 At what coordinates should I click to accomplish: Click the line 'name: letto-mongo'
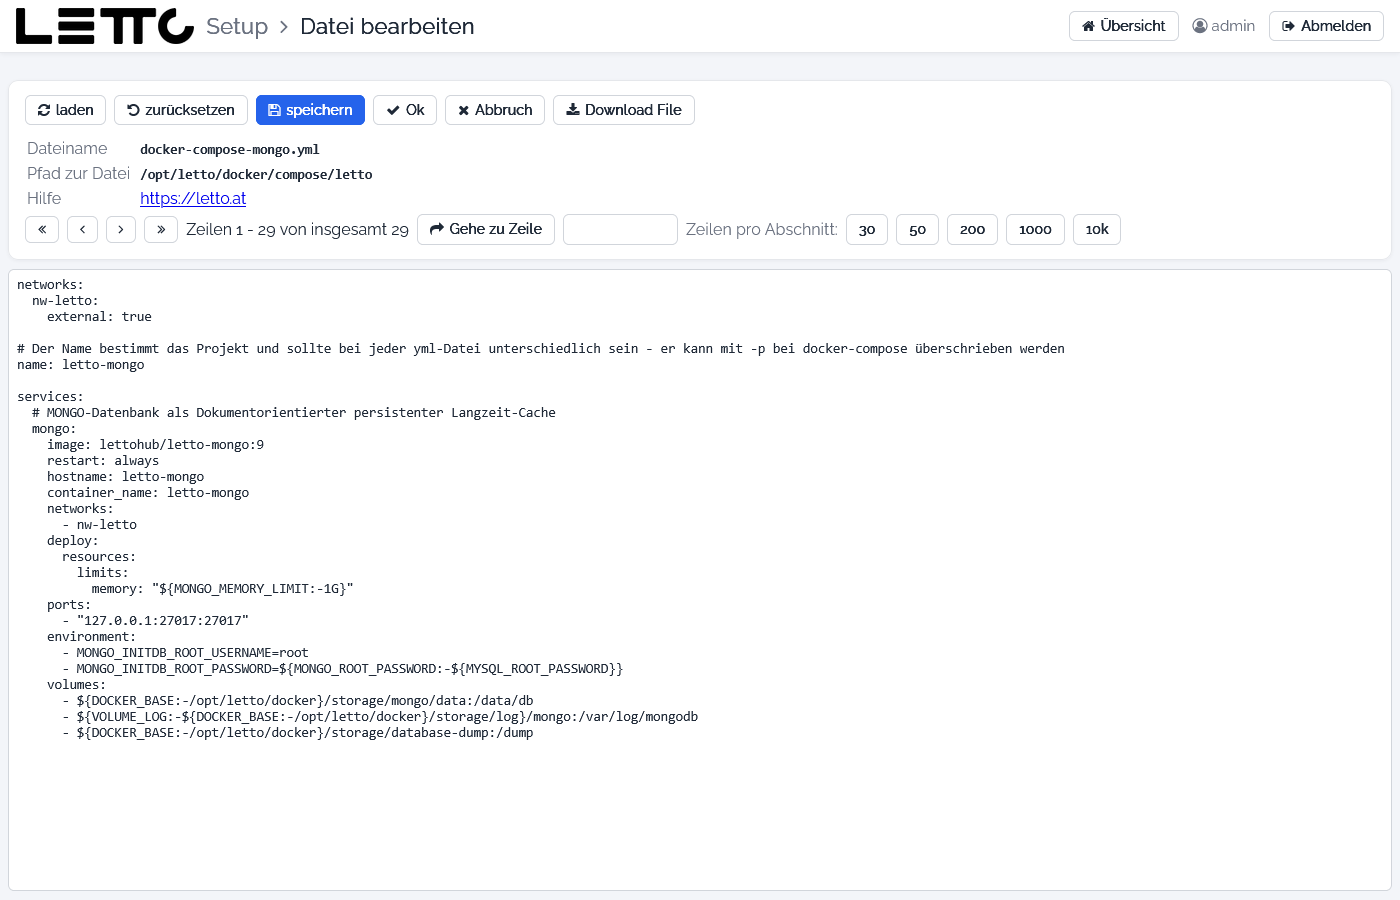point(81,365)
